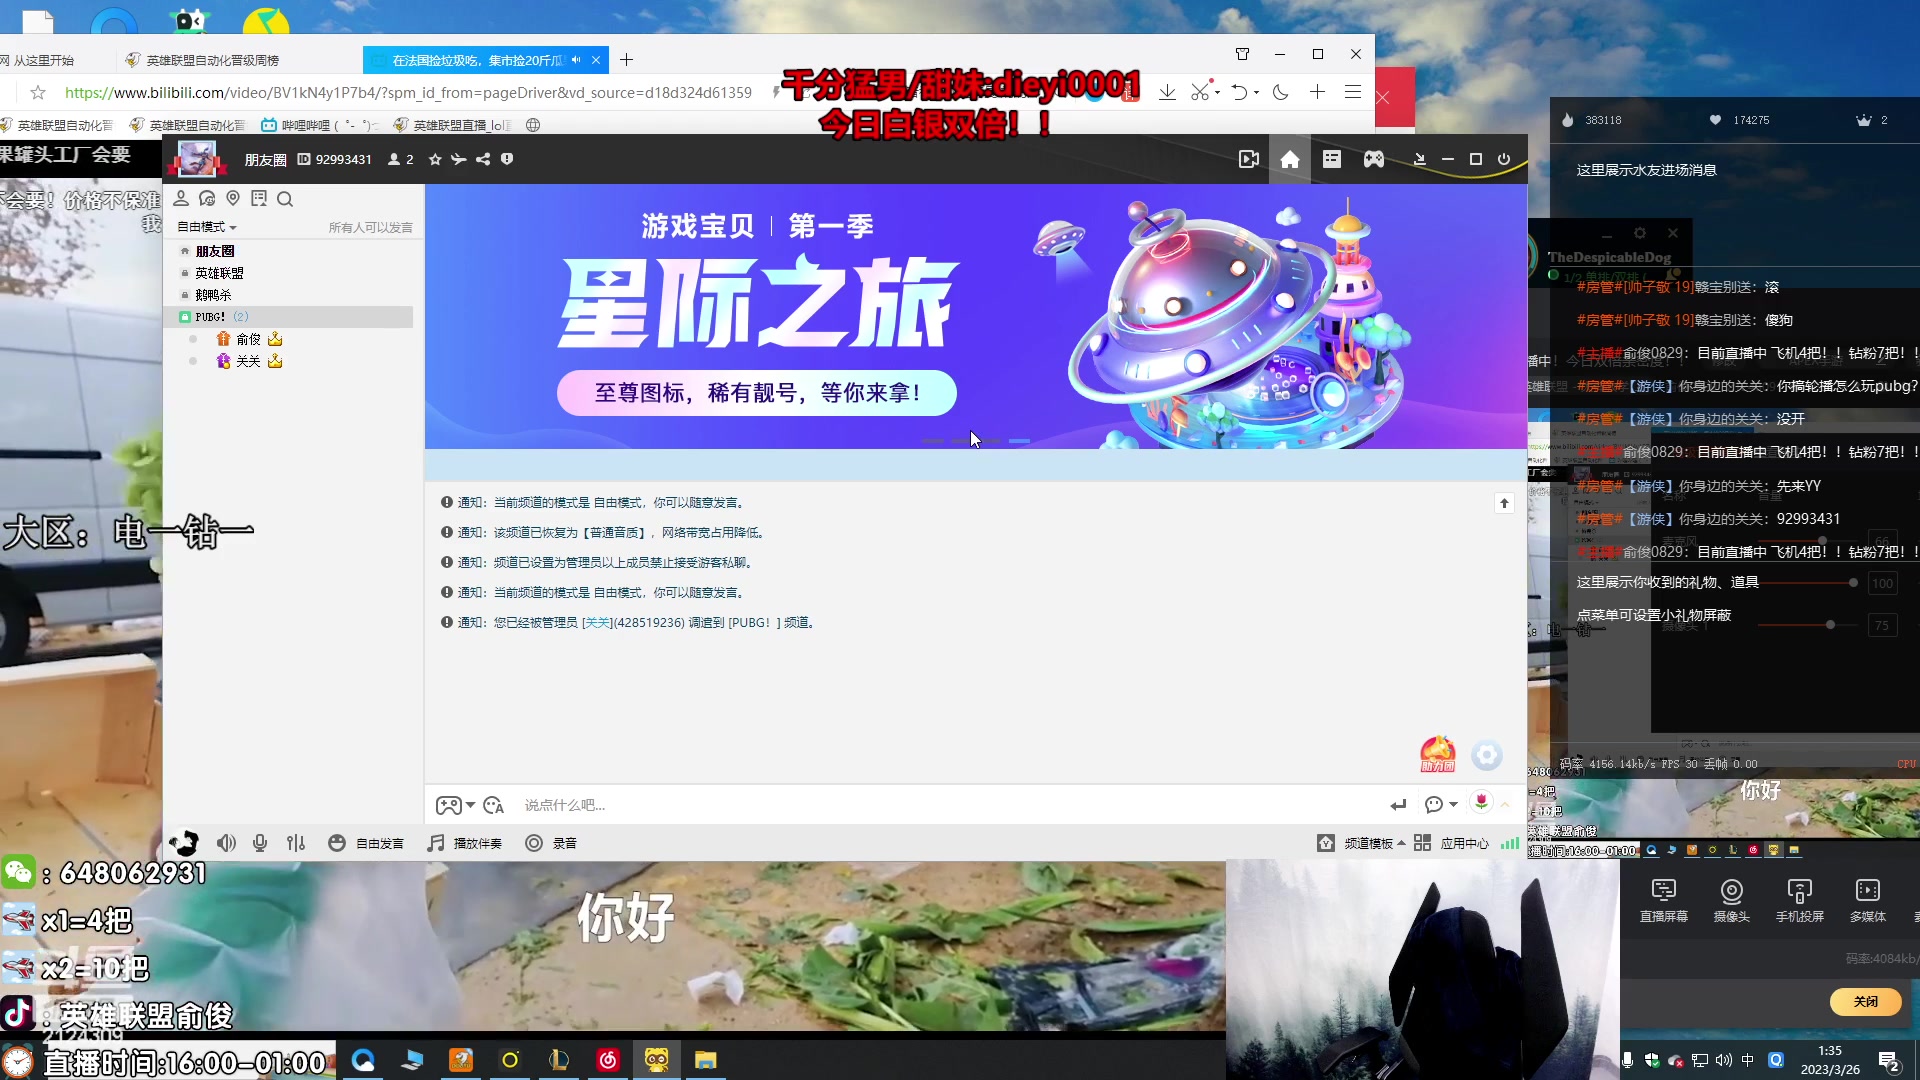Click the scissors screenshot icon in browser
This screenshot has height=1080, width=1920.
(1201, 91)
